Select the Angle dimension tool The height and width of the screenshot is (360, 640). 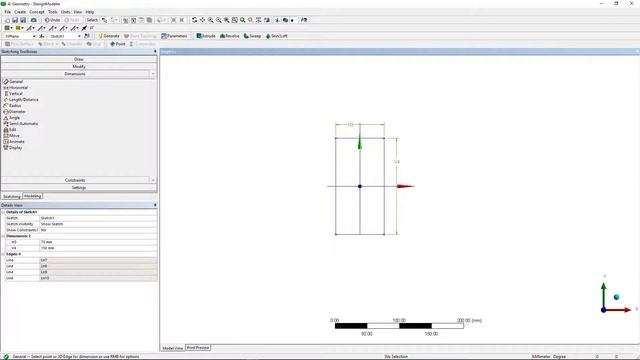pyautogui.click(x=11, y=118)
